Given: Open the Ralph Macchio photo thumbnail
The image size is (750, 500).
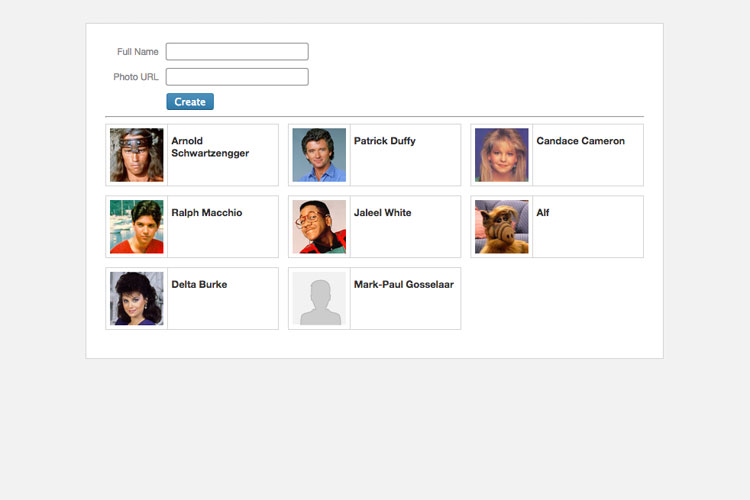Looking at the screenshot, I should click(137, 226).
